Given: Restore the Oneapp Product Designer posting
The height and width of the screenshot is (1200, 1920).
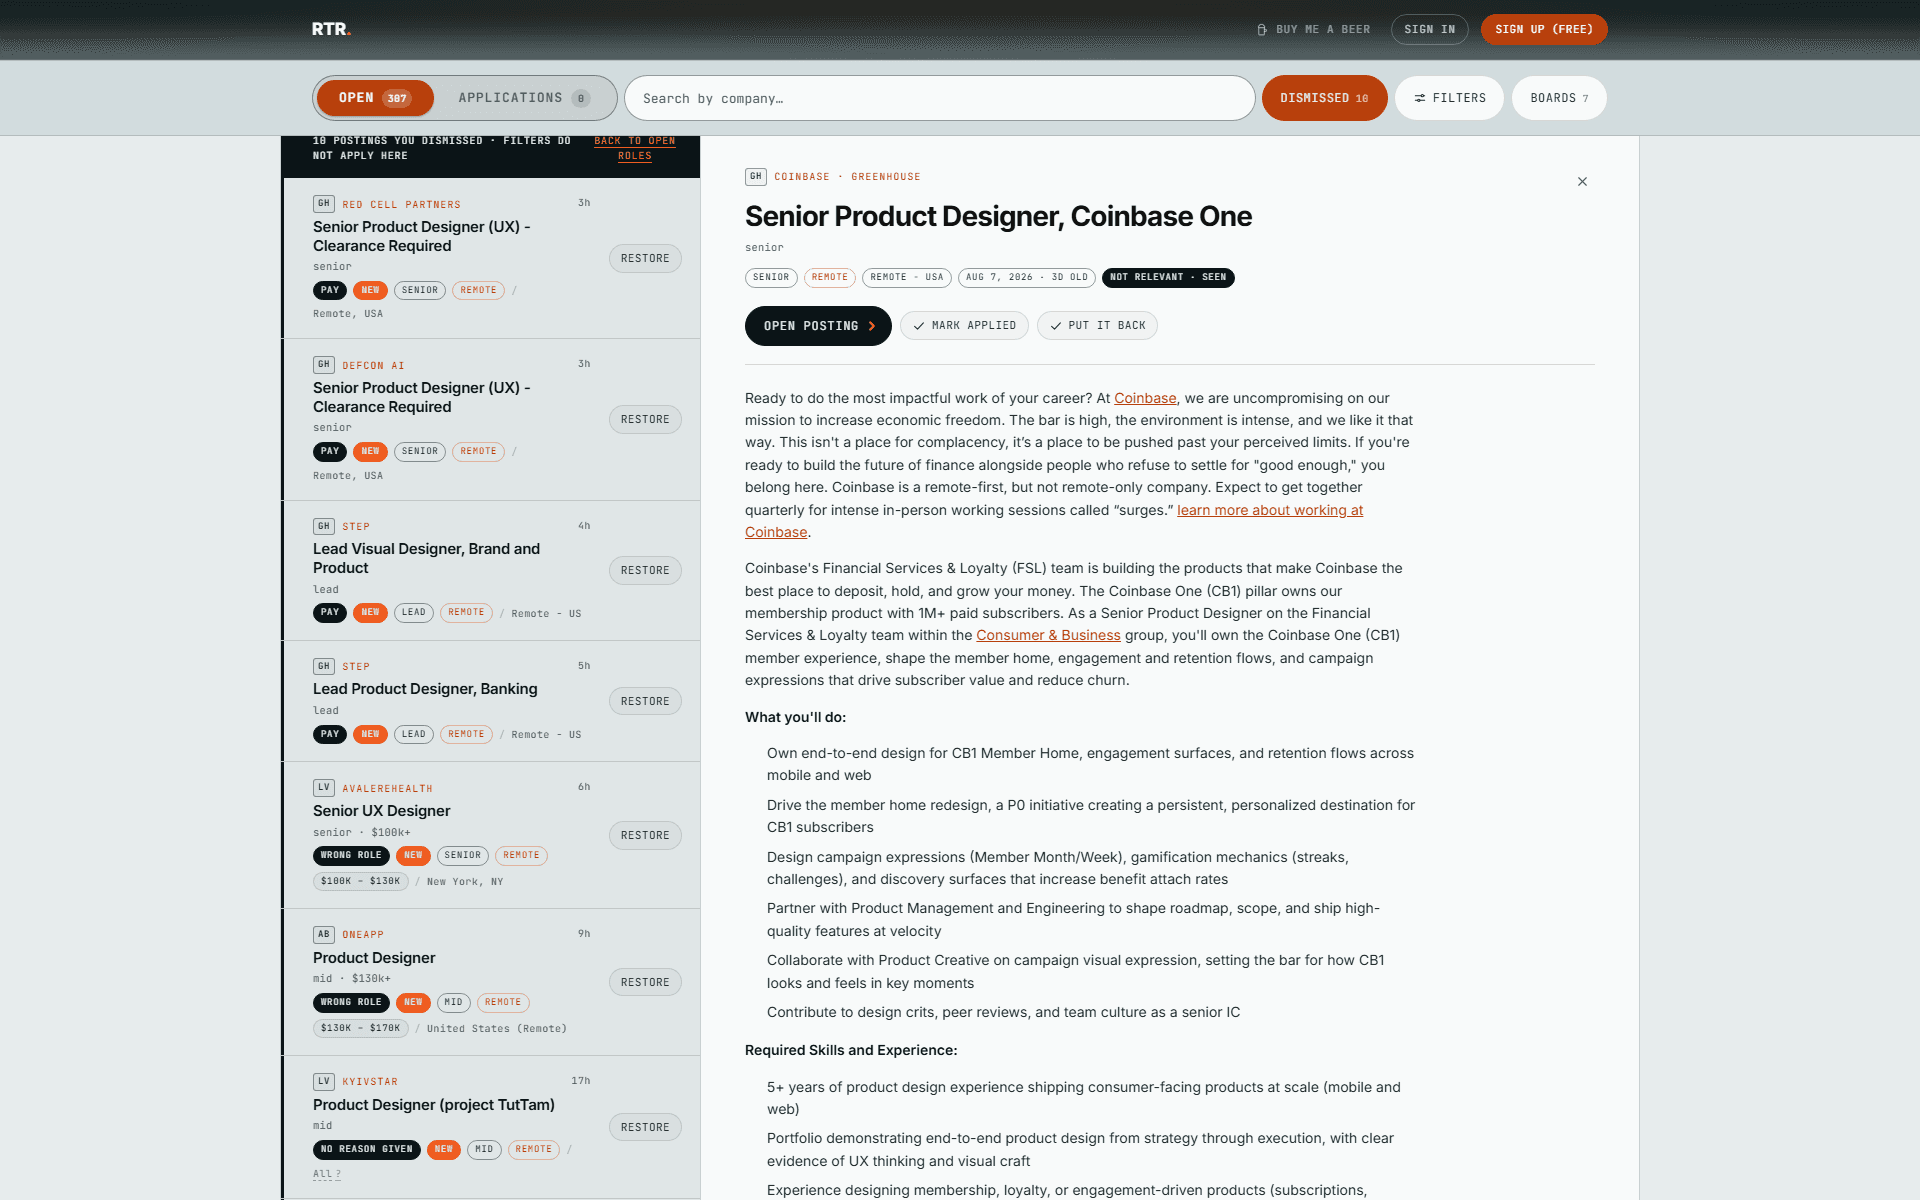Looking at the screenshot, I should pos(645,982).
